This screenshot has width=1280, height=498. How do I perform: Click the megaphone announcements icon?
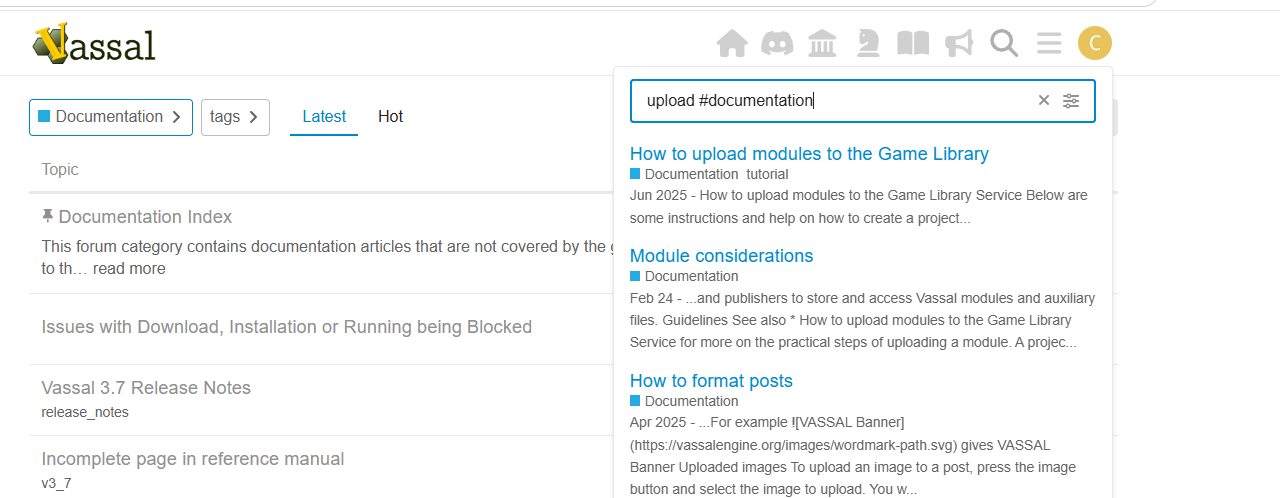[959, 43]
